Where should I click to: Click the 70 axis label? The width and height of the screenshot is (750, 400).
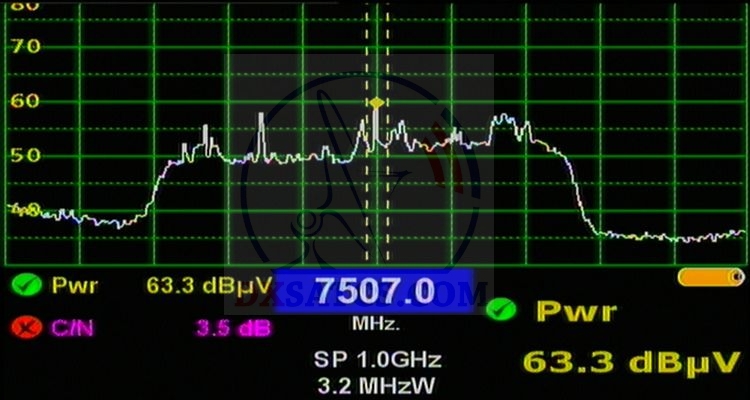point(26,46)
